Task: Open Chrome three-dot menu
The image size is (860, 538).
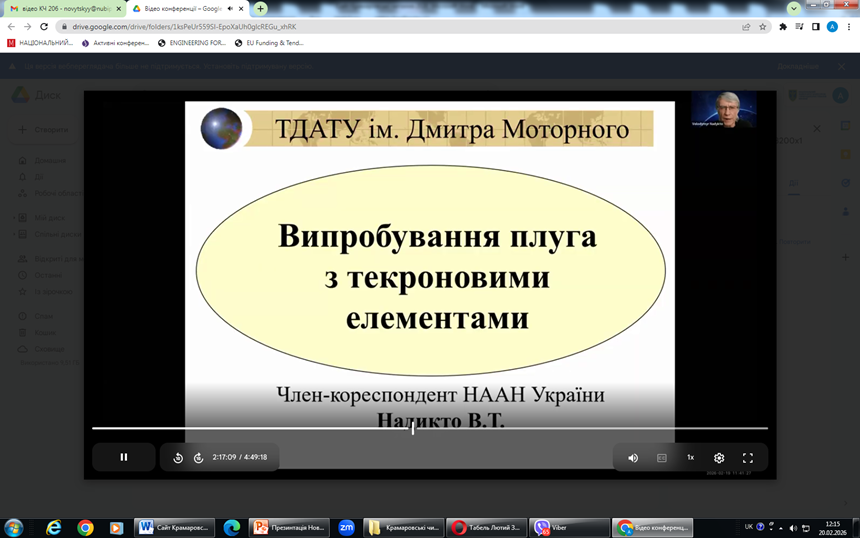Action: (x=849, y=26)
